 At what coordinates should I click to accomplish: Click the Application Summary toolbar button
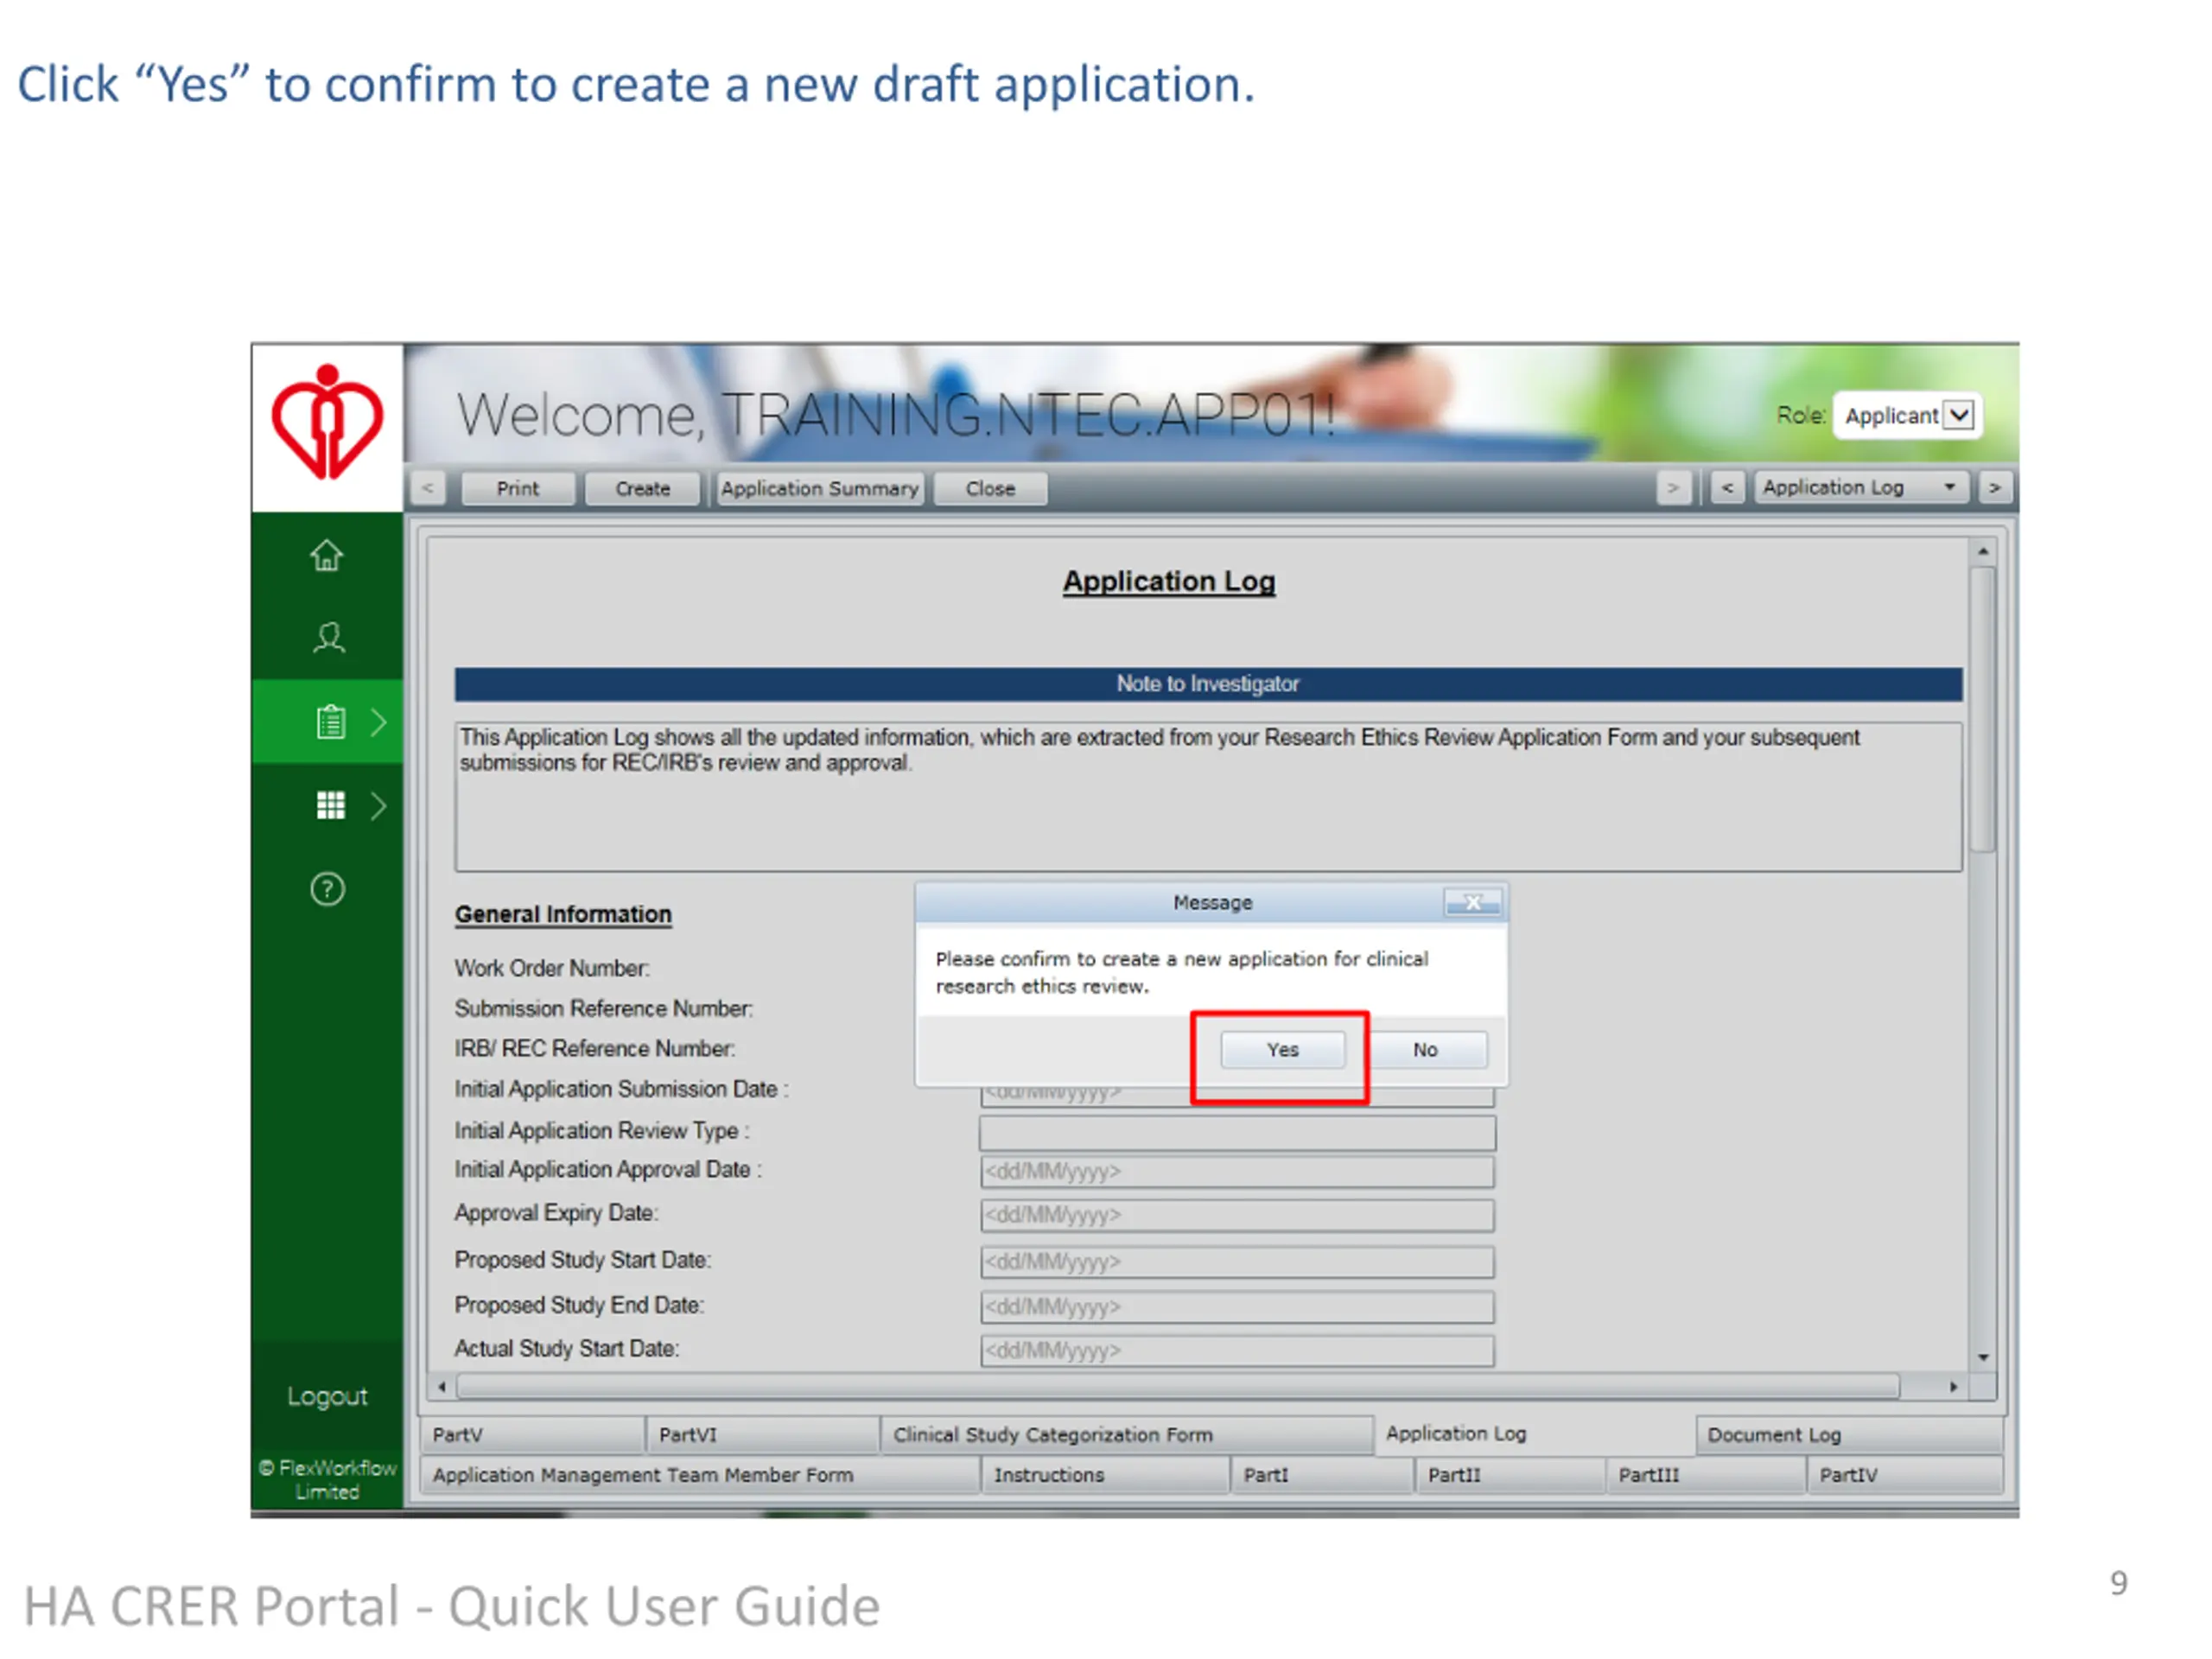[819, 488]
